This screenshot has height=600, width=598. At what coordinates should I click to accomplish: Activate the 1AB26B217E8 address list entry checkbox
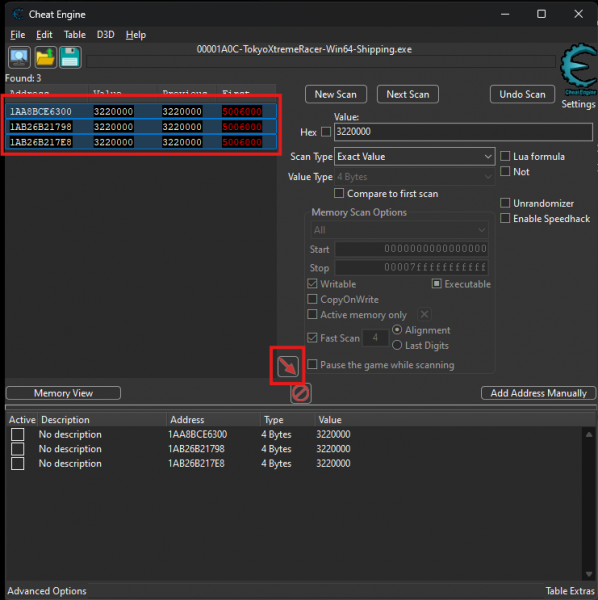18,463
